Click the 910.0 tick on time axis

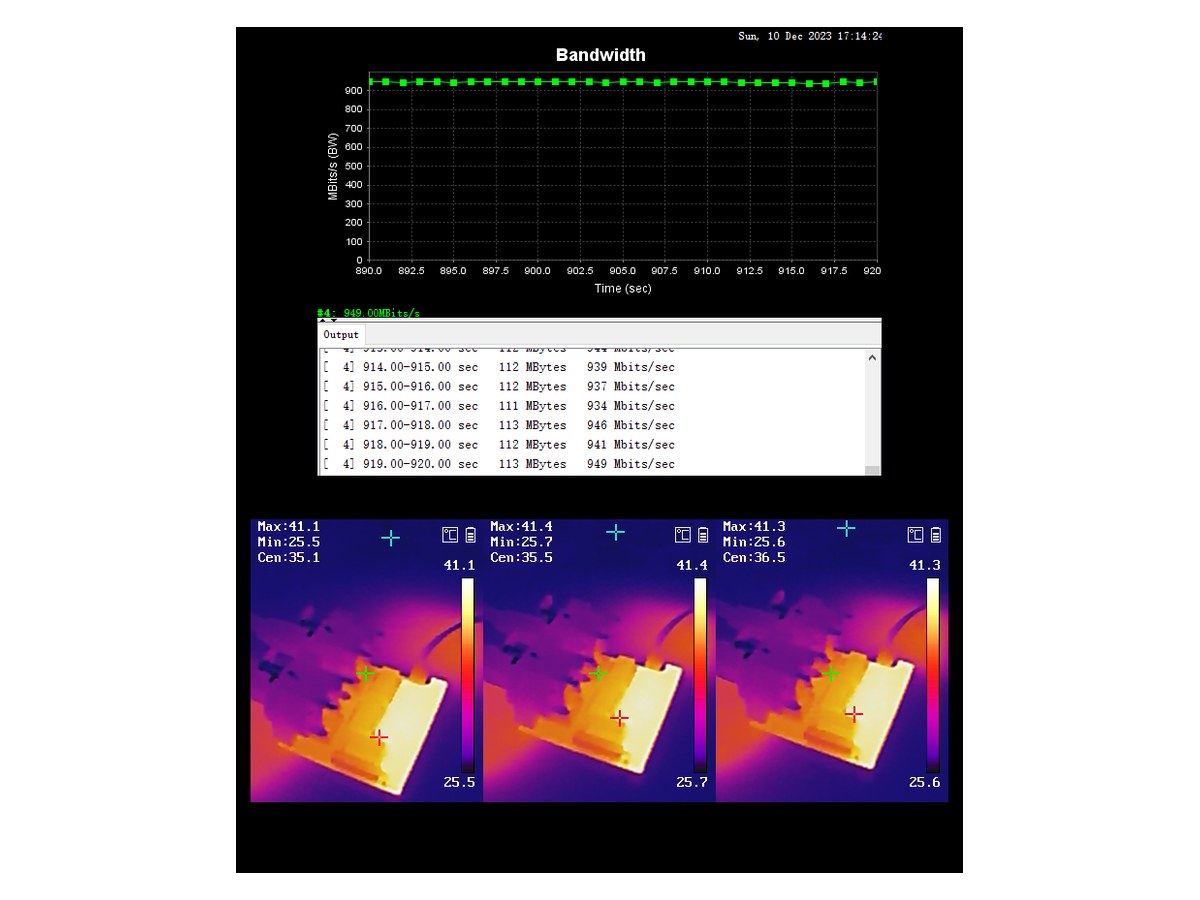point(708,271)
